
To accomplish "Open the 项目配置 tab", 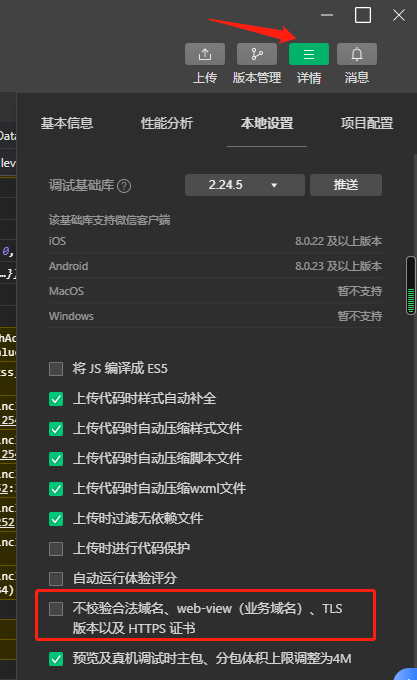I will click(x=367, y=123).
